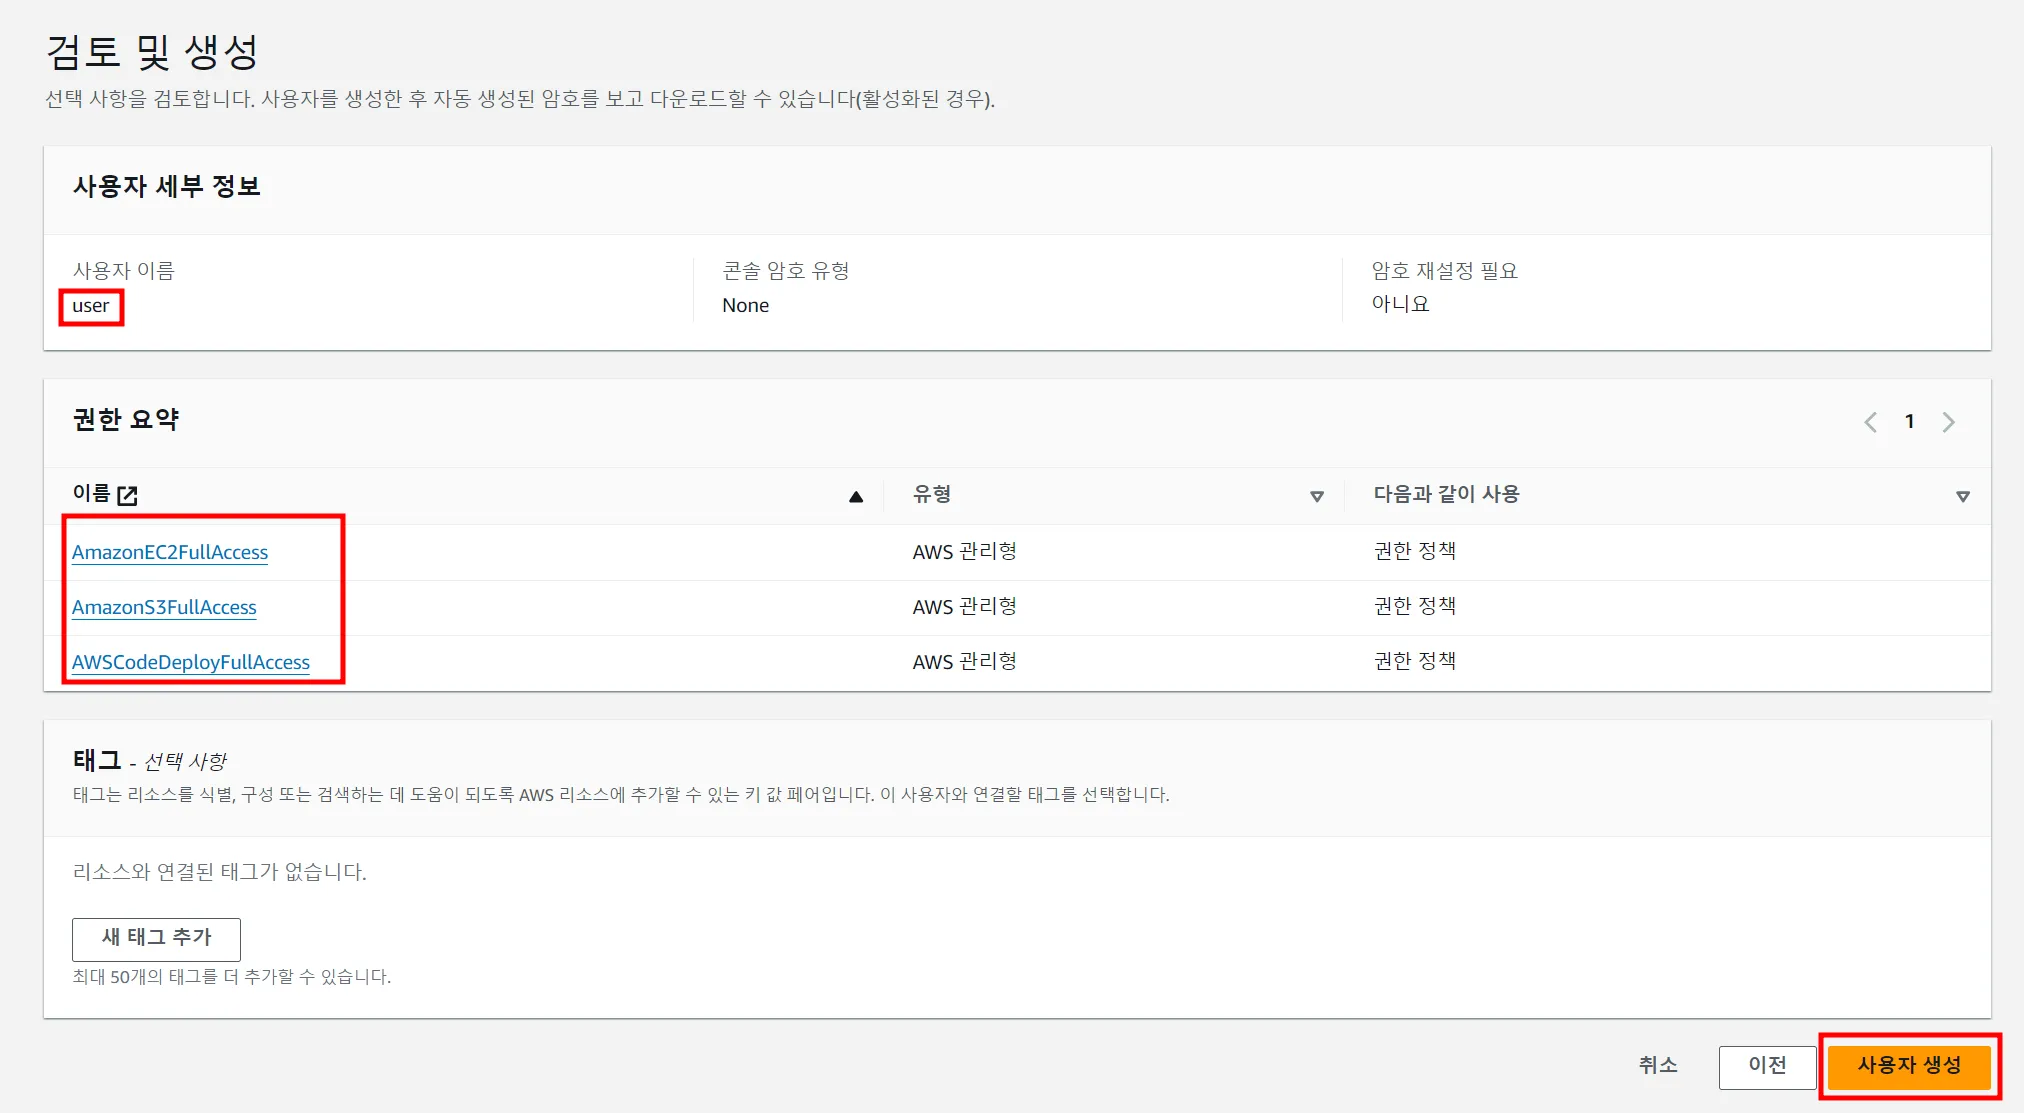Select page 1 in permissions pagination
The image size is (2024, 1113).
[x=1910, y=422]
